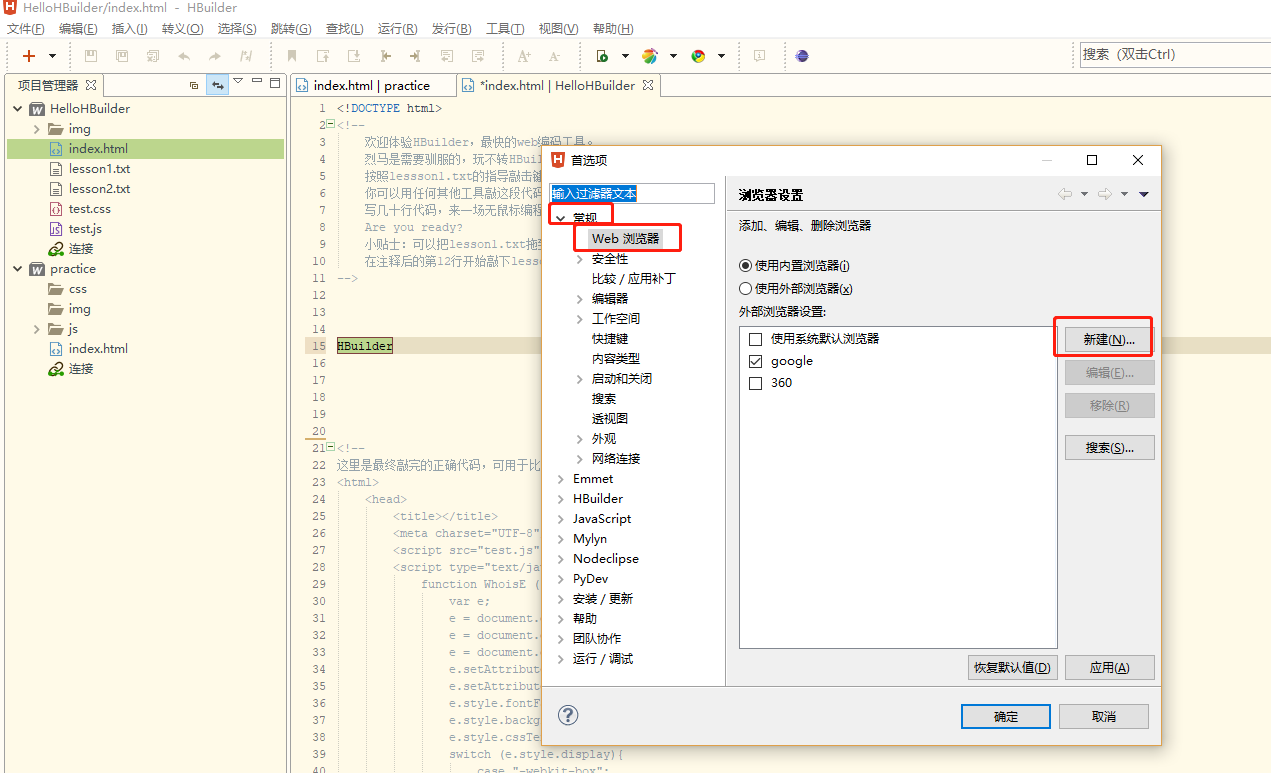Click the Undo arrow toolbar icon

(x=184, y=56)
